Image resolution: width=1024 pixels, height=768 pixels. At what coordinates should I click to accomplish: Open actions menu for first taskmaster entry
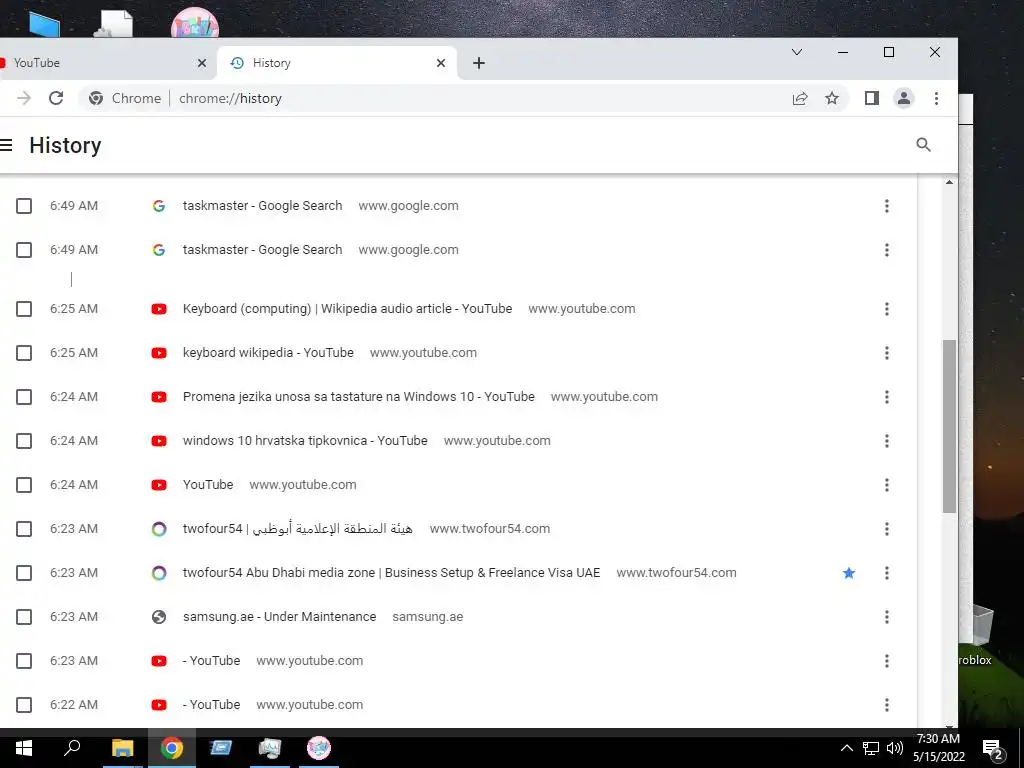coord(886,206)
